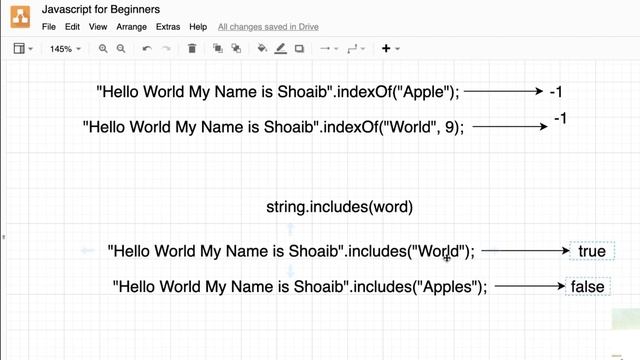Select the indexOf("World", 9) text line
Viewport: 640px width, 360px height.
273,127
